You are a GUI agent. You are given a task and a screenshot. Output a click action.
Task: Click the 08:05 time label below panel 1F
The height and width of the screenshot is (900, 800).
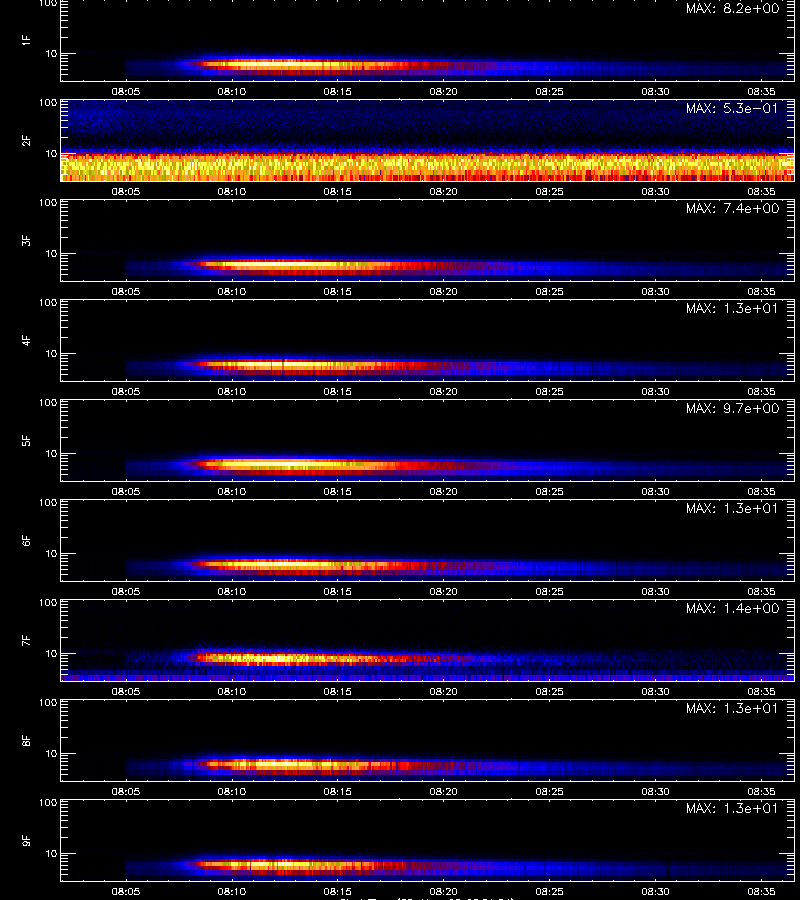click(126, 91)
